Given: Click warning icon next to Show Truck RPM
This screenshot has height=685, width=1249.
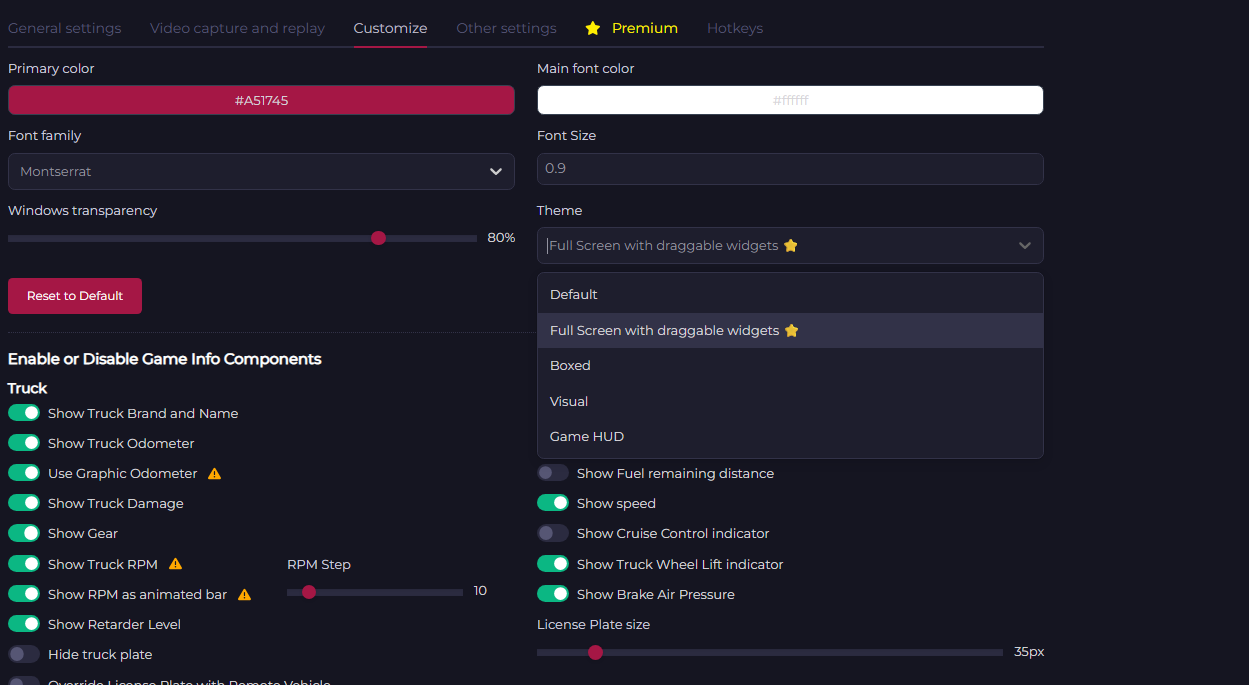Looking at the screenshot, I should pyautogui.click(x=175, y=564).
